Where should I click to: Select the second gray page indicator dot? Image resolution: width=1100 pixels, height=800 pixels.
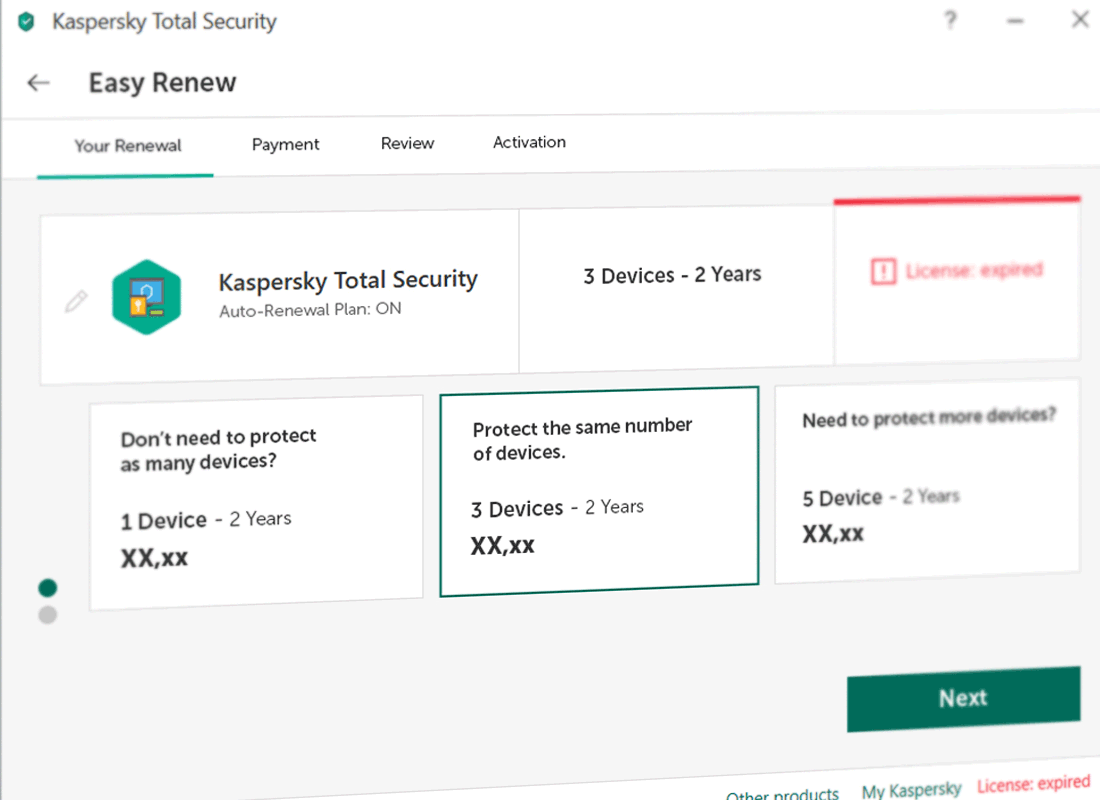(x=48, y=615)
